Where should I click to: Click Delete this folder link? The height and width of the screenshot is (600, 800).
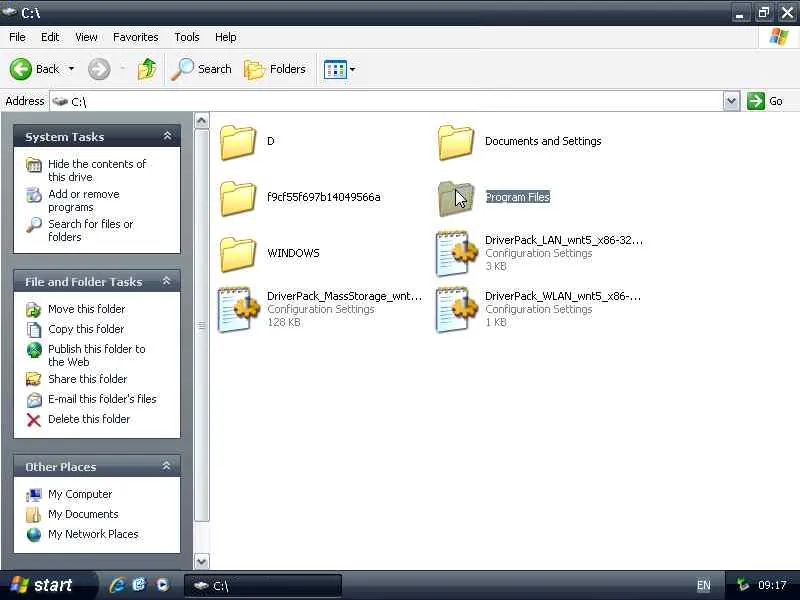point(89,419)
